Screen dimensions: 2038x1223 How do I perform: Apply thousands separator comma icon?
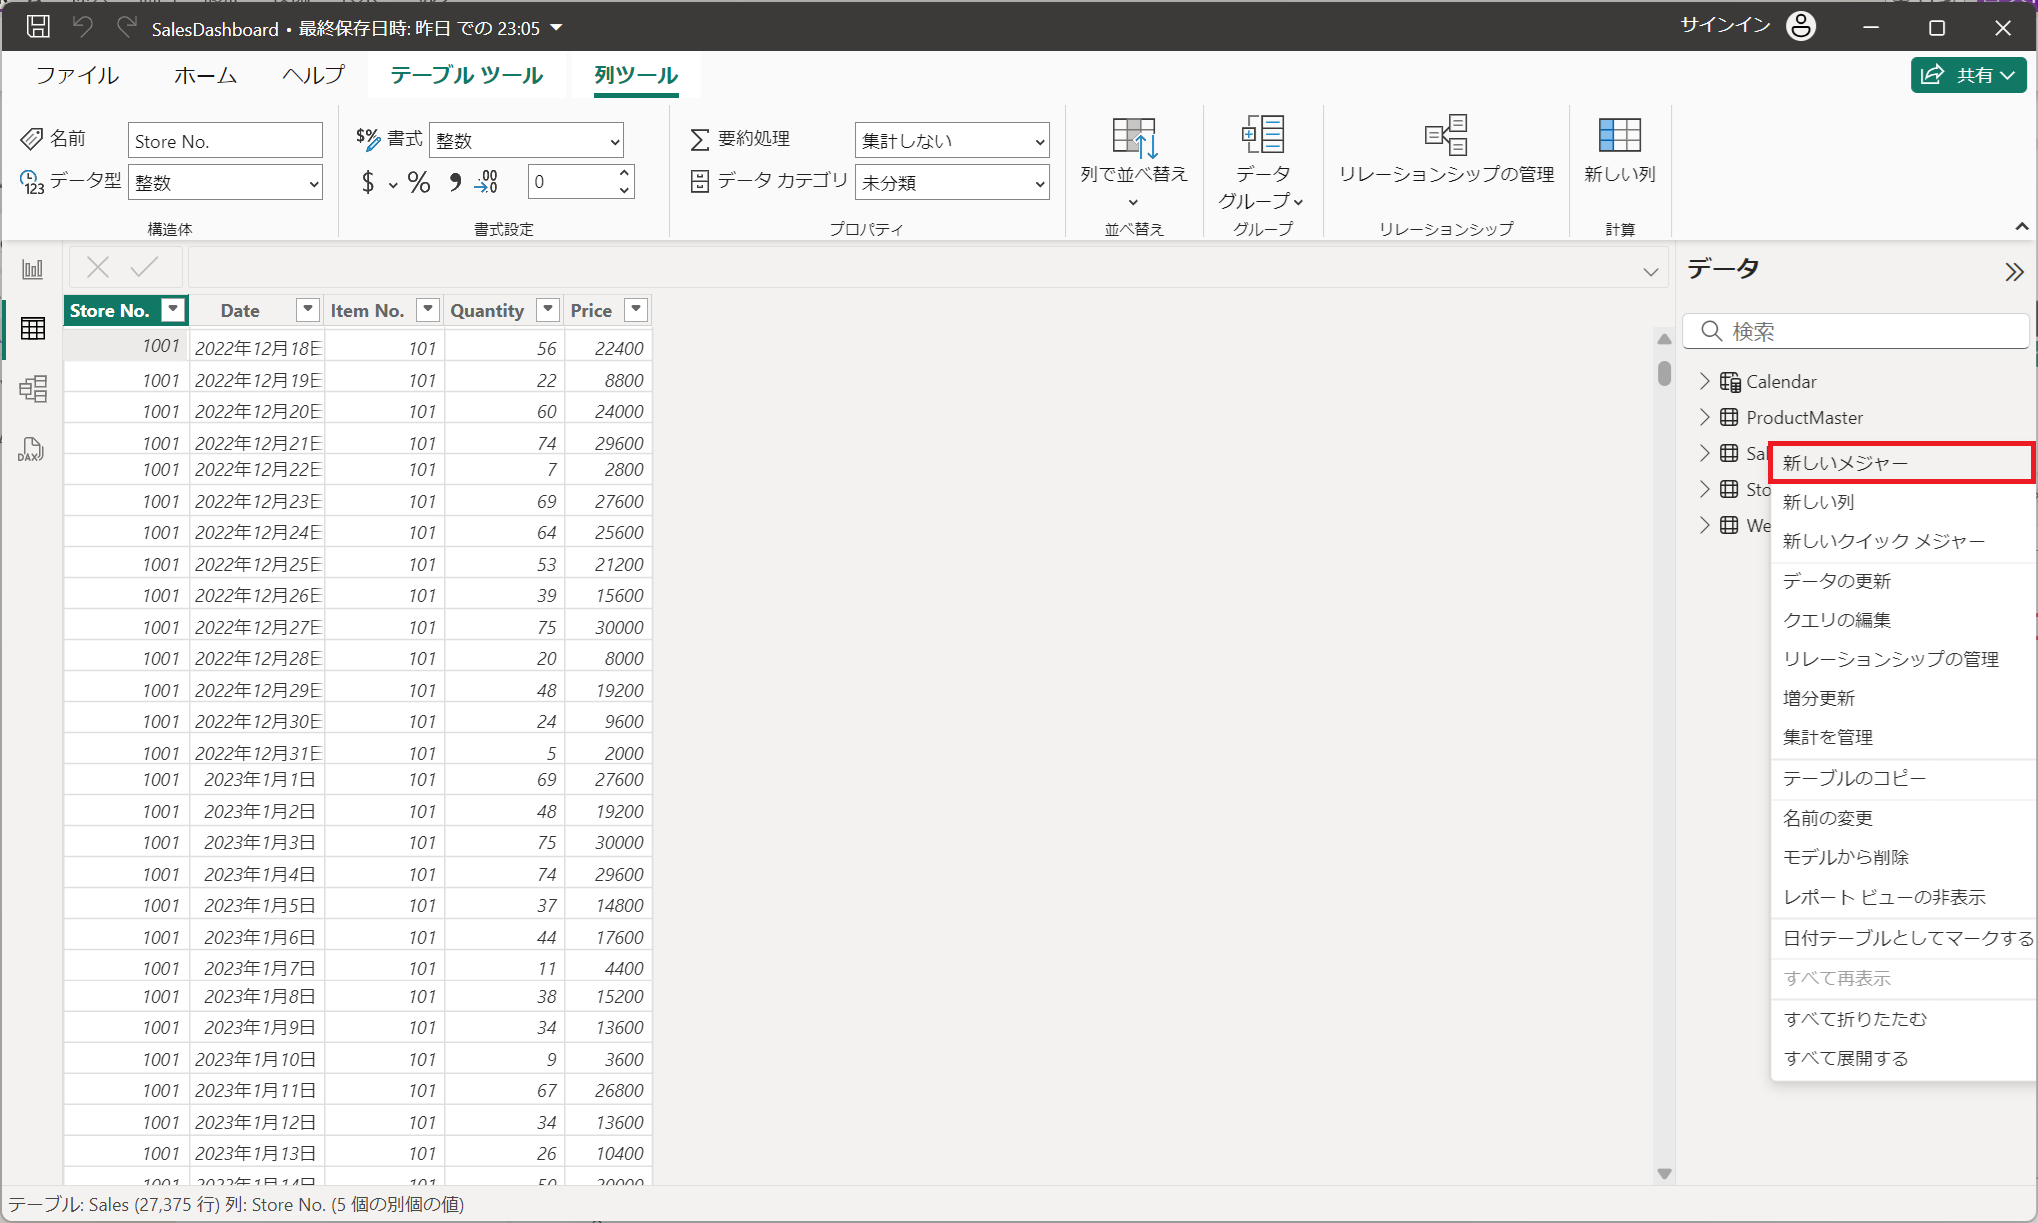point(456,182)
